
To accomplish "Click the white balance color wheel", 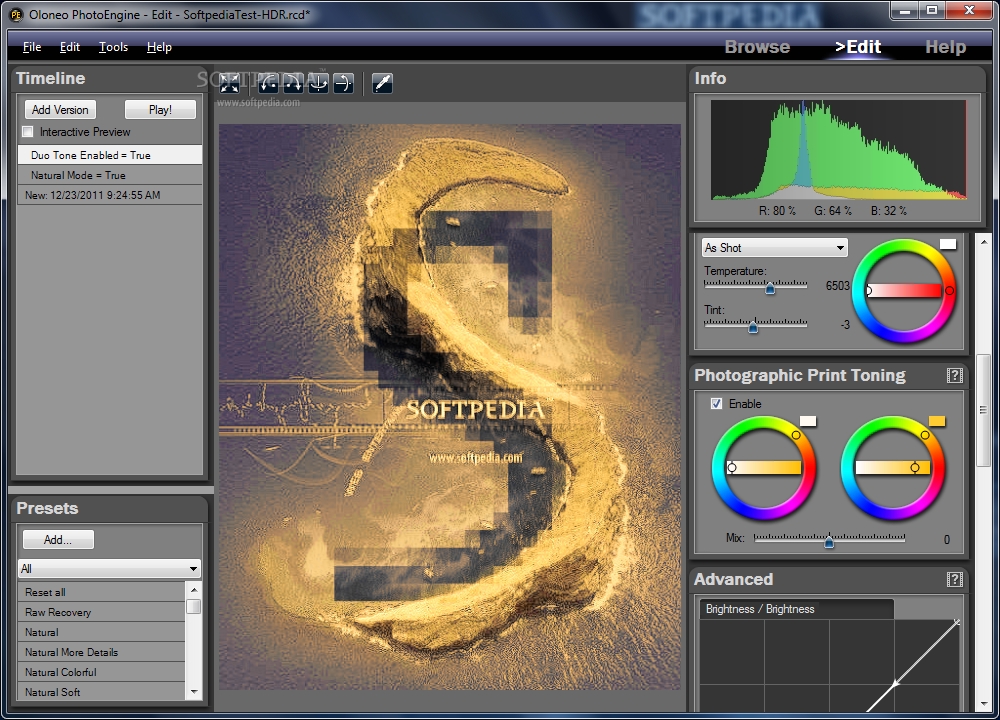I will (x=904, y=291).
